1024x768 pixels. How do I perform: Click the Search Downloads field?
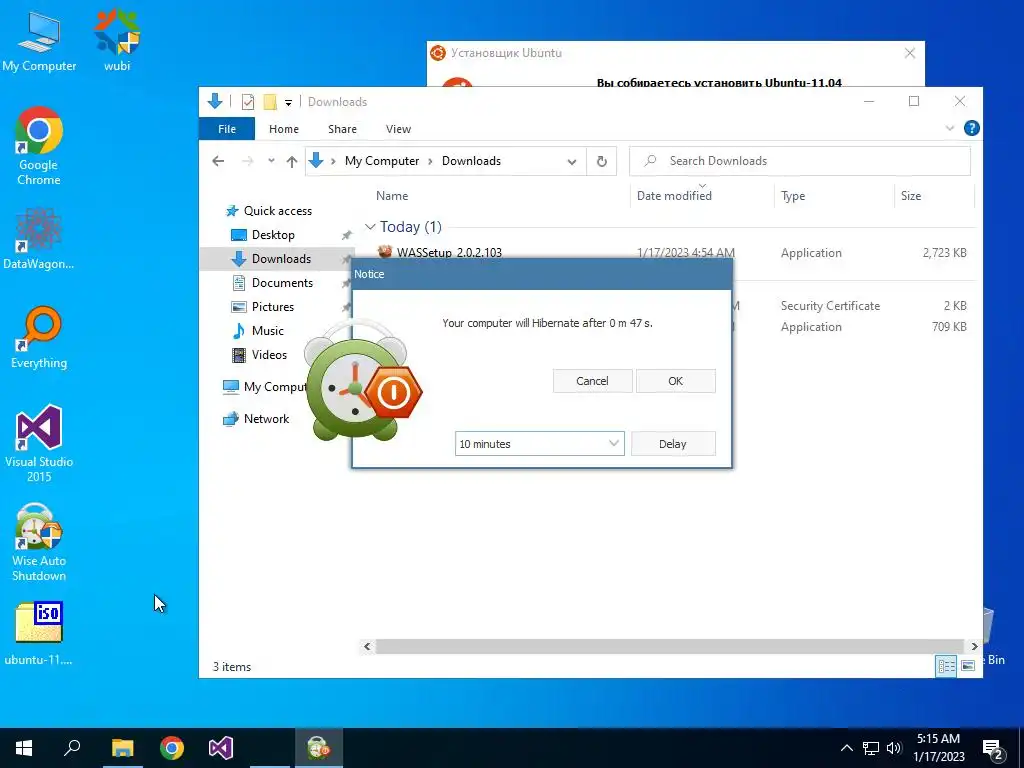click(799, 161)
